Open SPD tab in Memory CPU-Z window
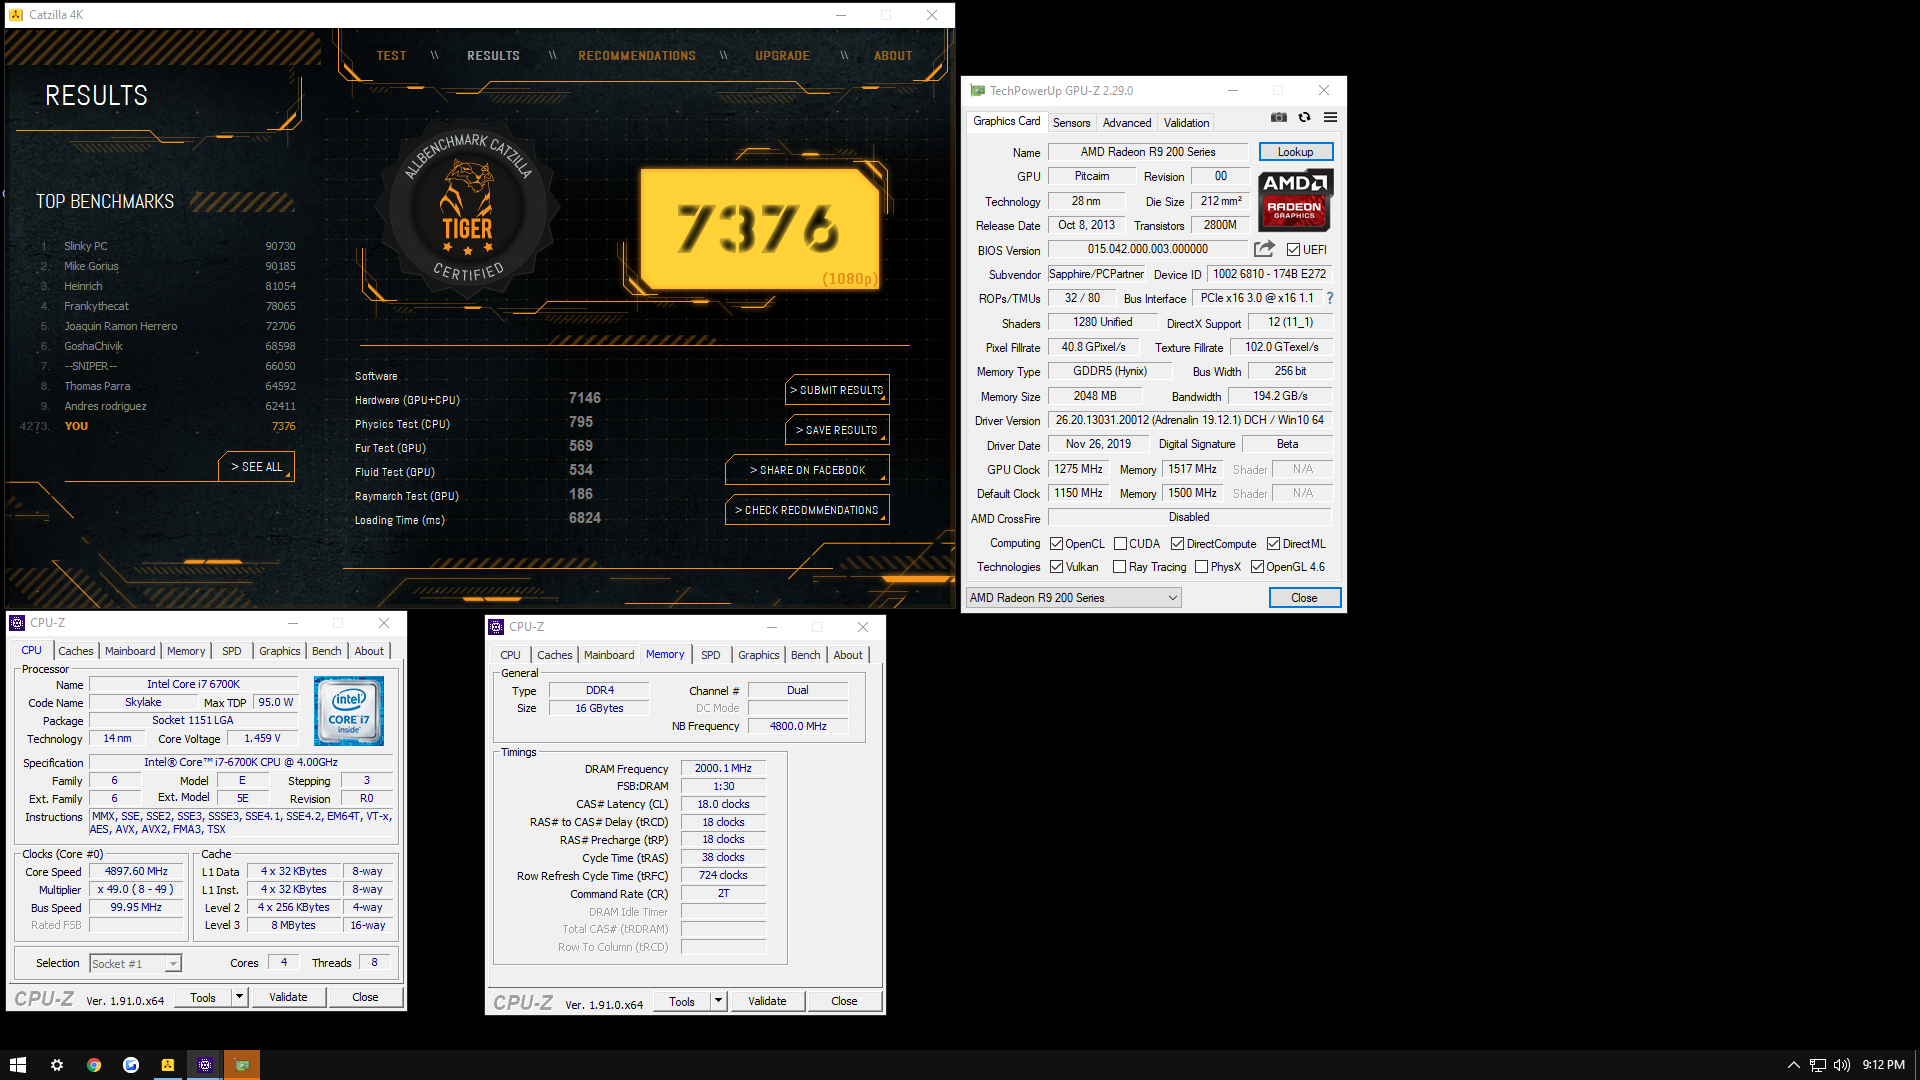1920x1080 pixels. point(710,655)
